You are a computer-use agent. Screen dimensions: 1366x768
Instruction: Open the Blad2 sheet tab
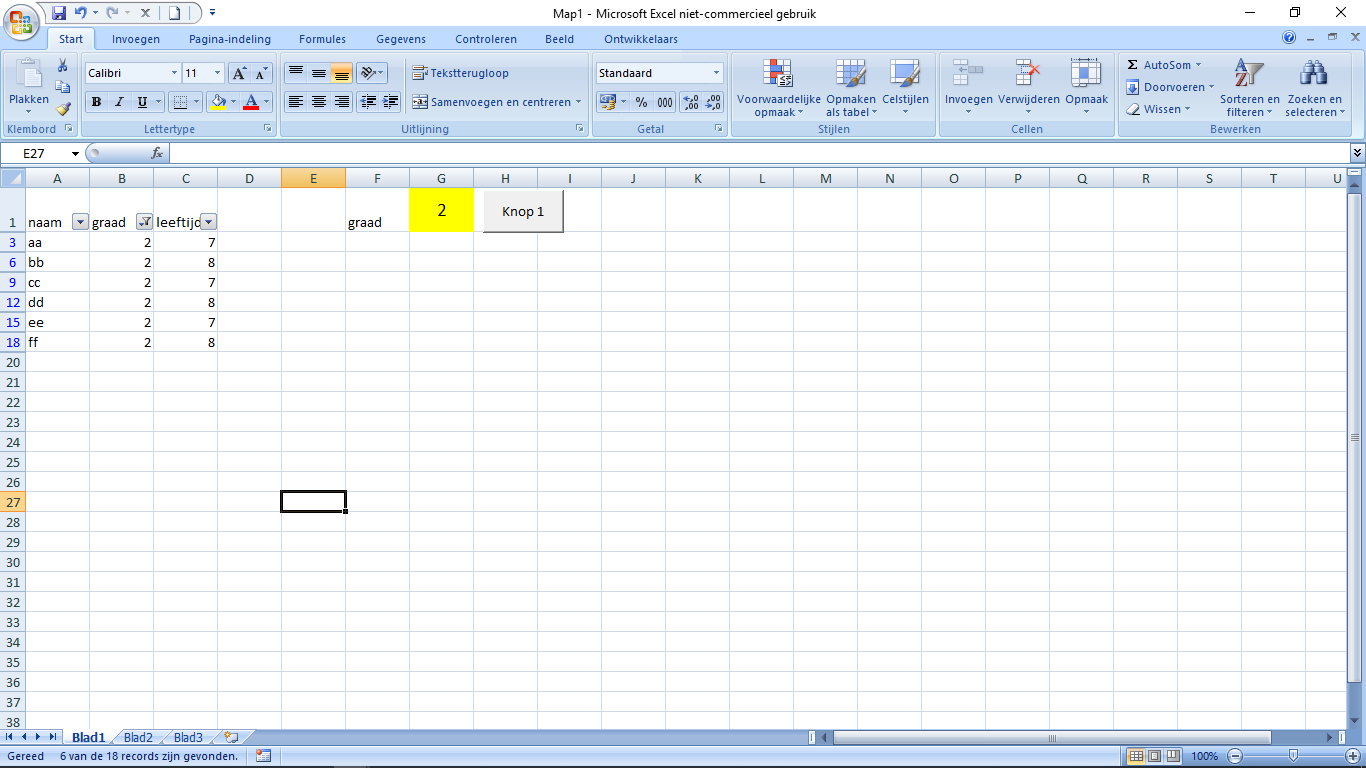(138, 738)
